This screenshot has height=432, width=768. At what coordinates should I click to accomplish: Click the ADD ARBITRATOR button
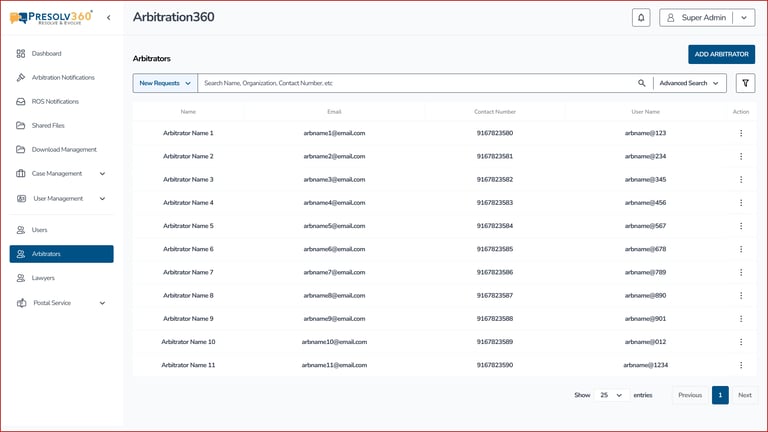721,54
